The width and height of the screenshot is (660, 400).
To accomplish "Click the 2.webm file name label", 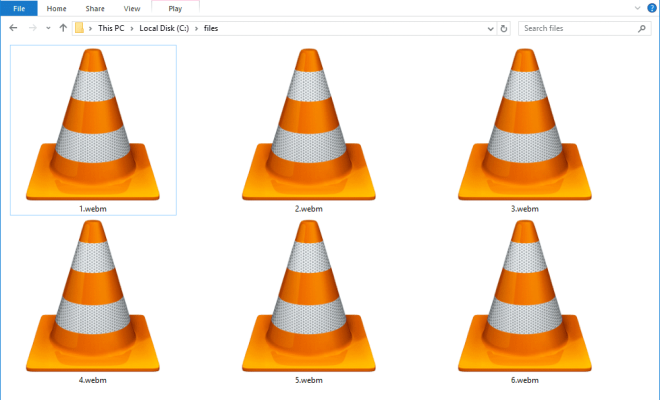I will [x=309, y=208].
